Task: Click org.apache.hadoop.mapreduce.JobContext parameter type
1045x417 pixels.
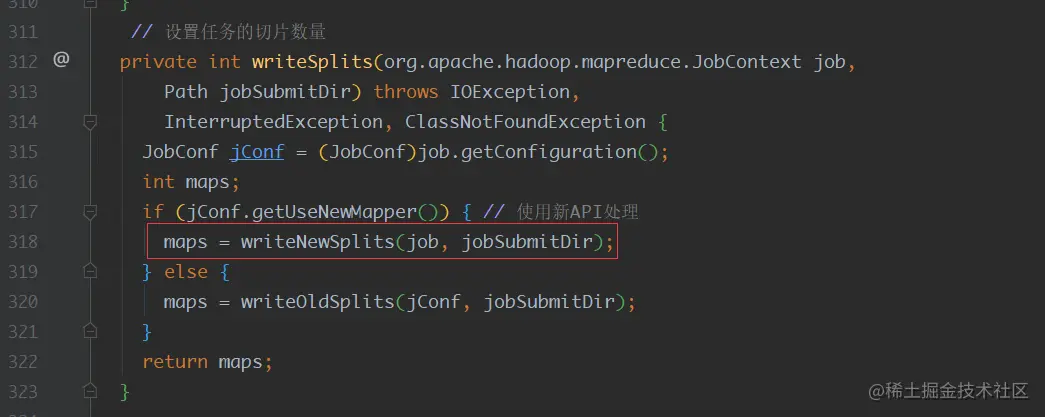Action: [x=592, y=62]
